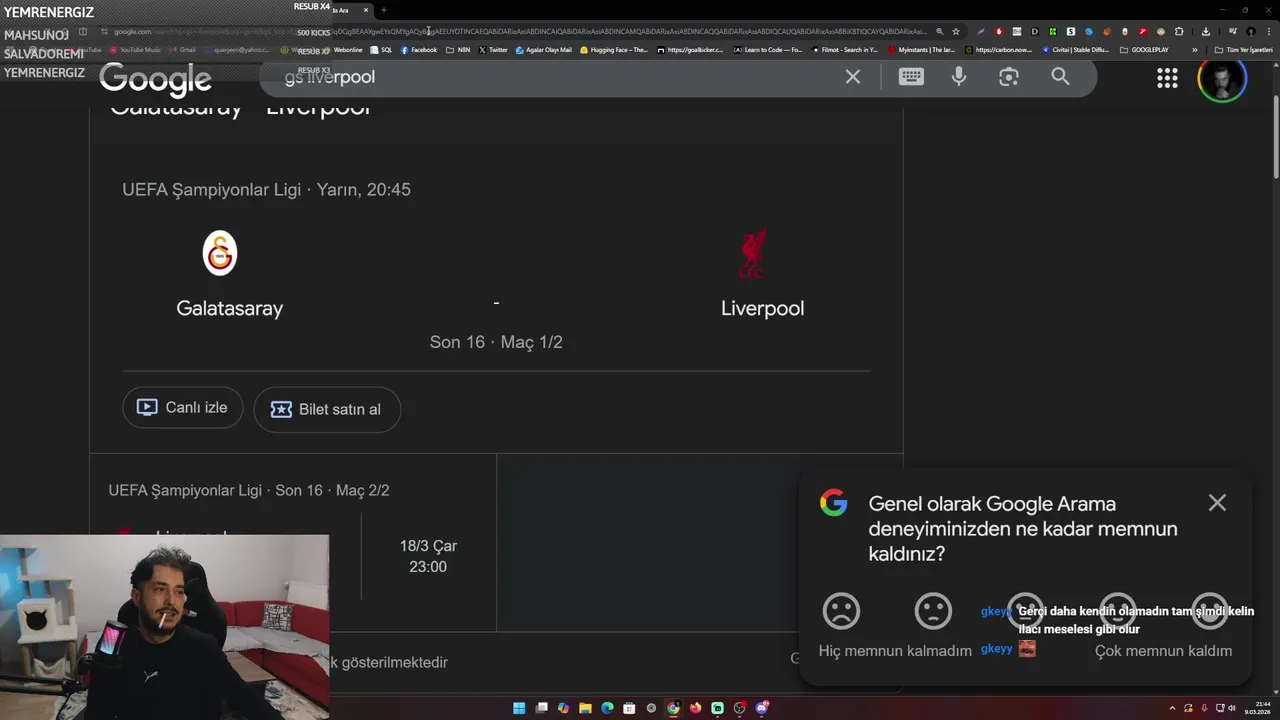Open the 'Filmot - Search in Y...' bookmark
This screenshot has width=1280, height=720.
point(845,49)
